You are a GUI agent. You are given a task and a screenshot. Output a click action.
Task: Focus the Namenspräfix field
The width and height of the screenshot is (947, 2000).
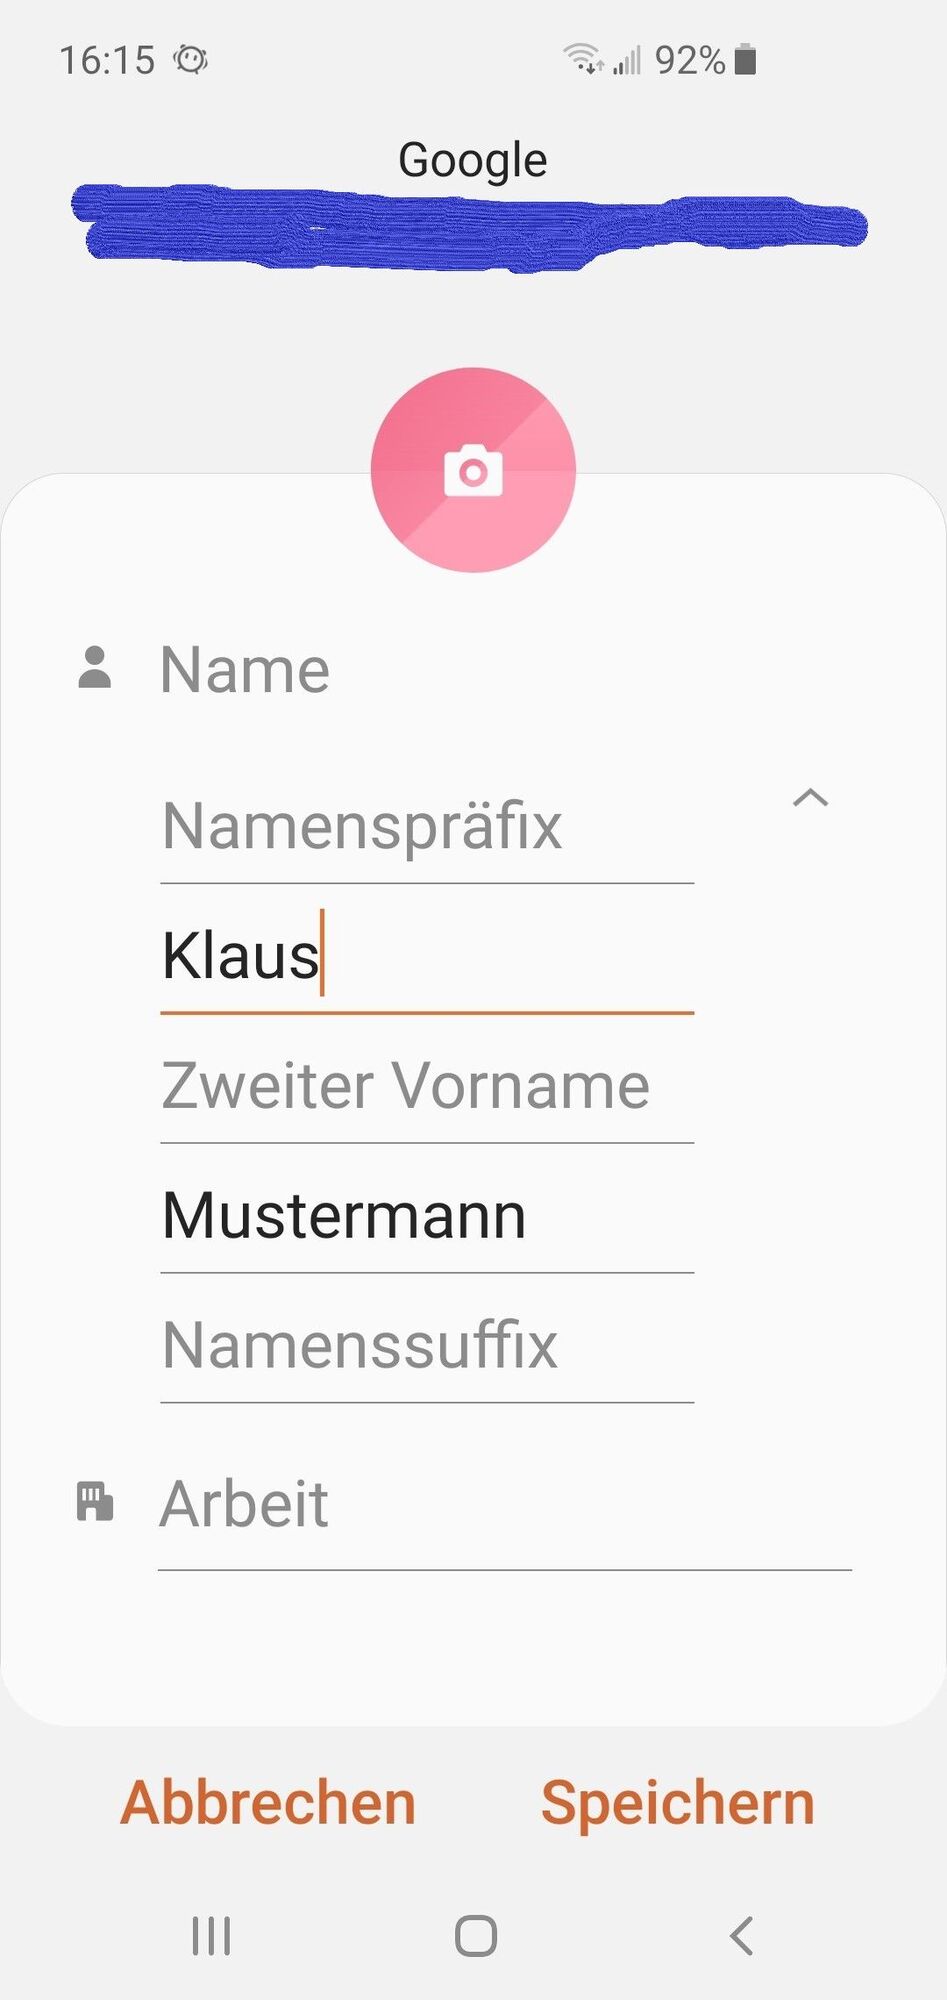tap(427, 827)
